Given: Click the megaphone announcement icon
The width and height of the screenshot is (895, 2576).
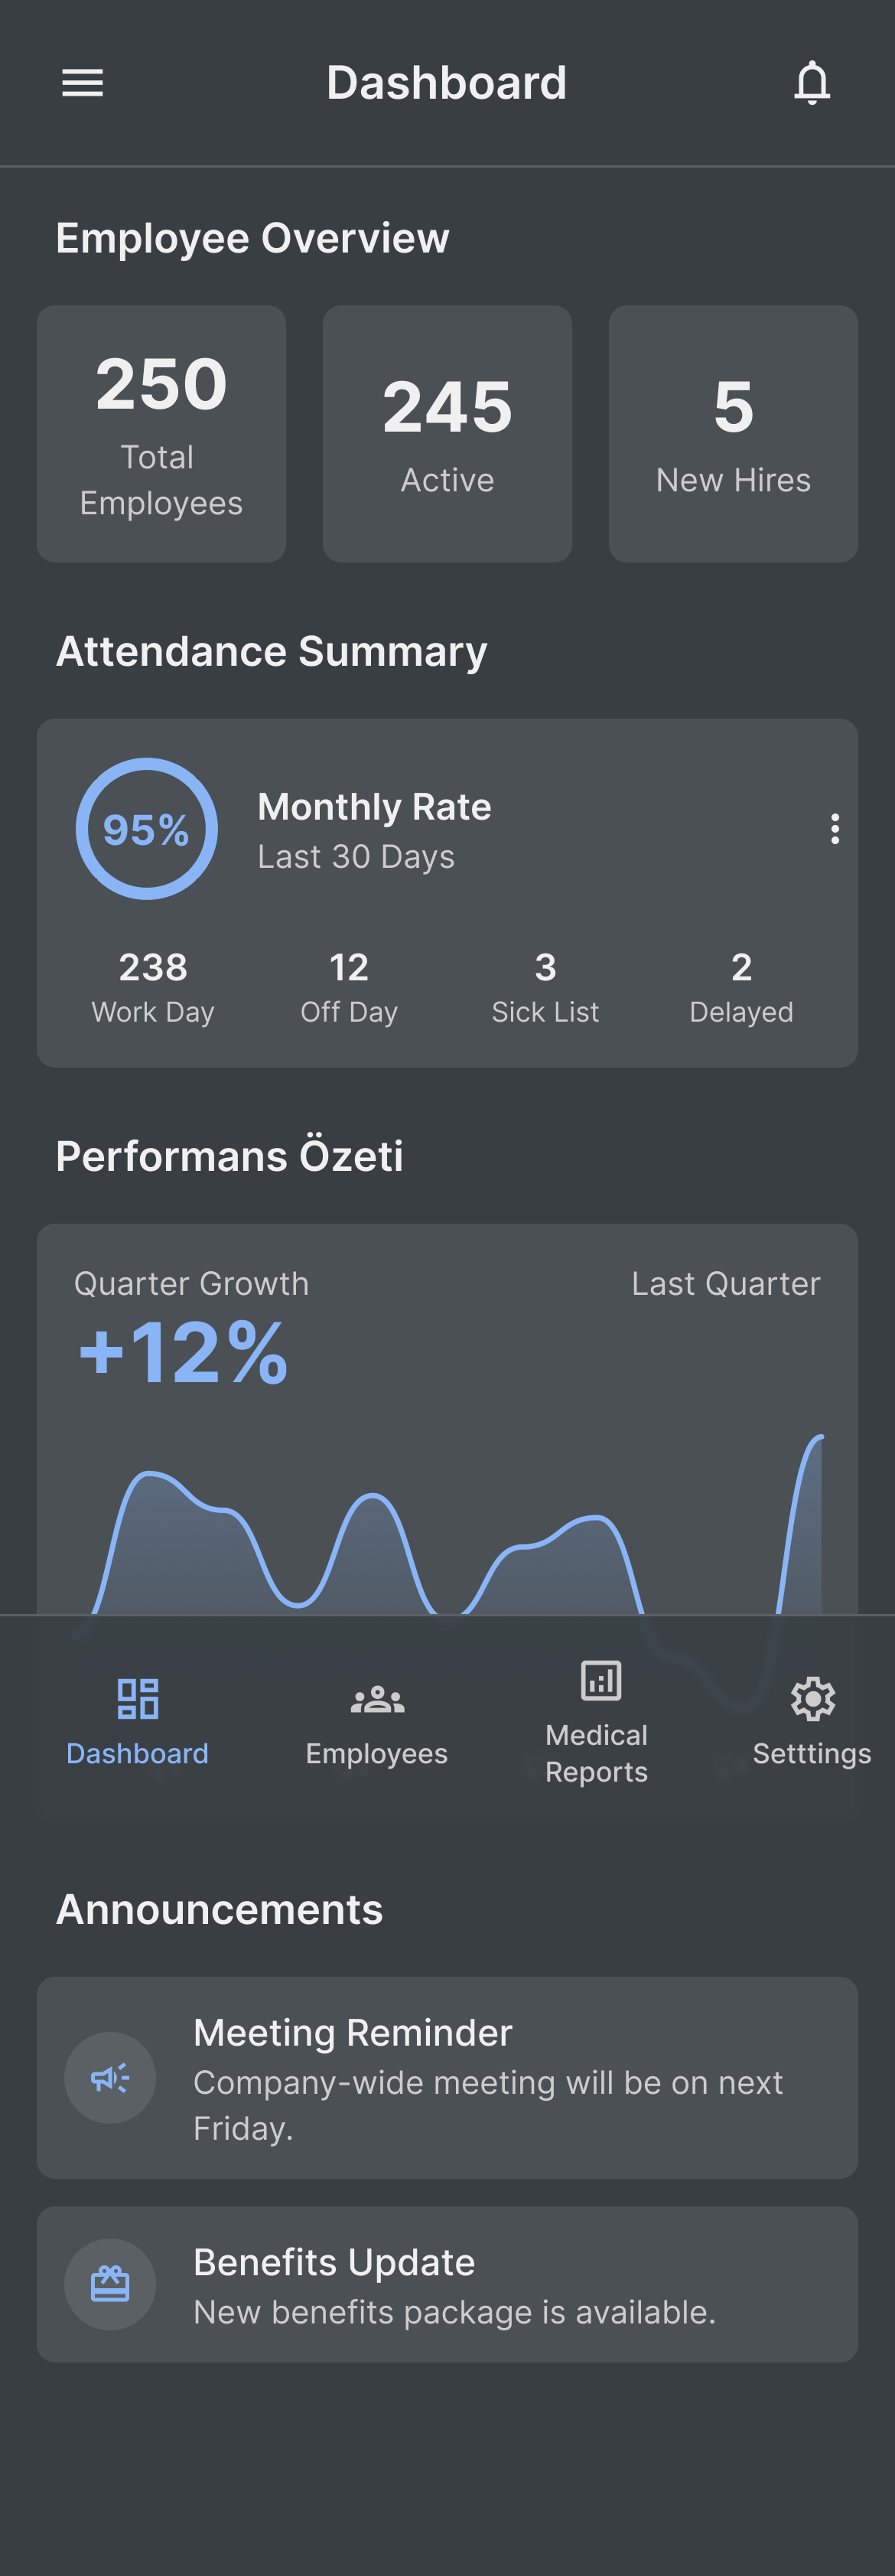Looking at the screenshot, I should tap(110, 2078).
